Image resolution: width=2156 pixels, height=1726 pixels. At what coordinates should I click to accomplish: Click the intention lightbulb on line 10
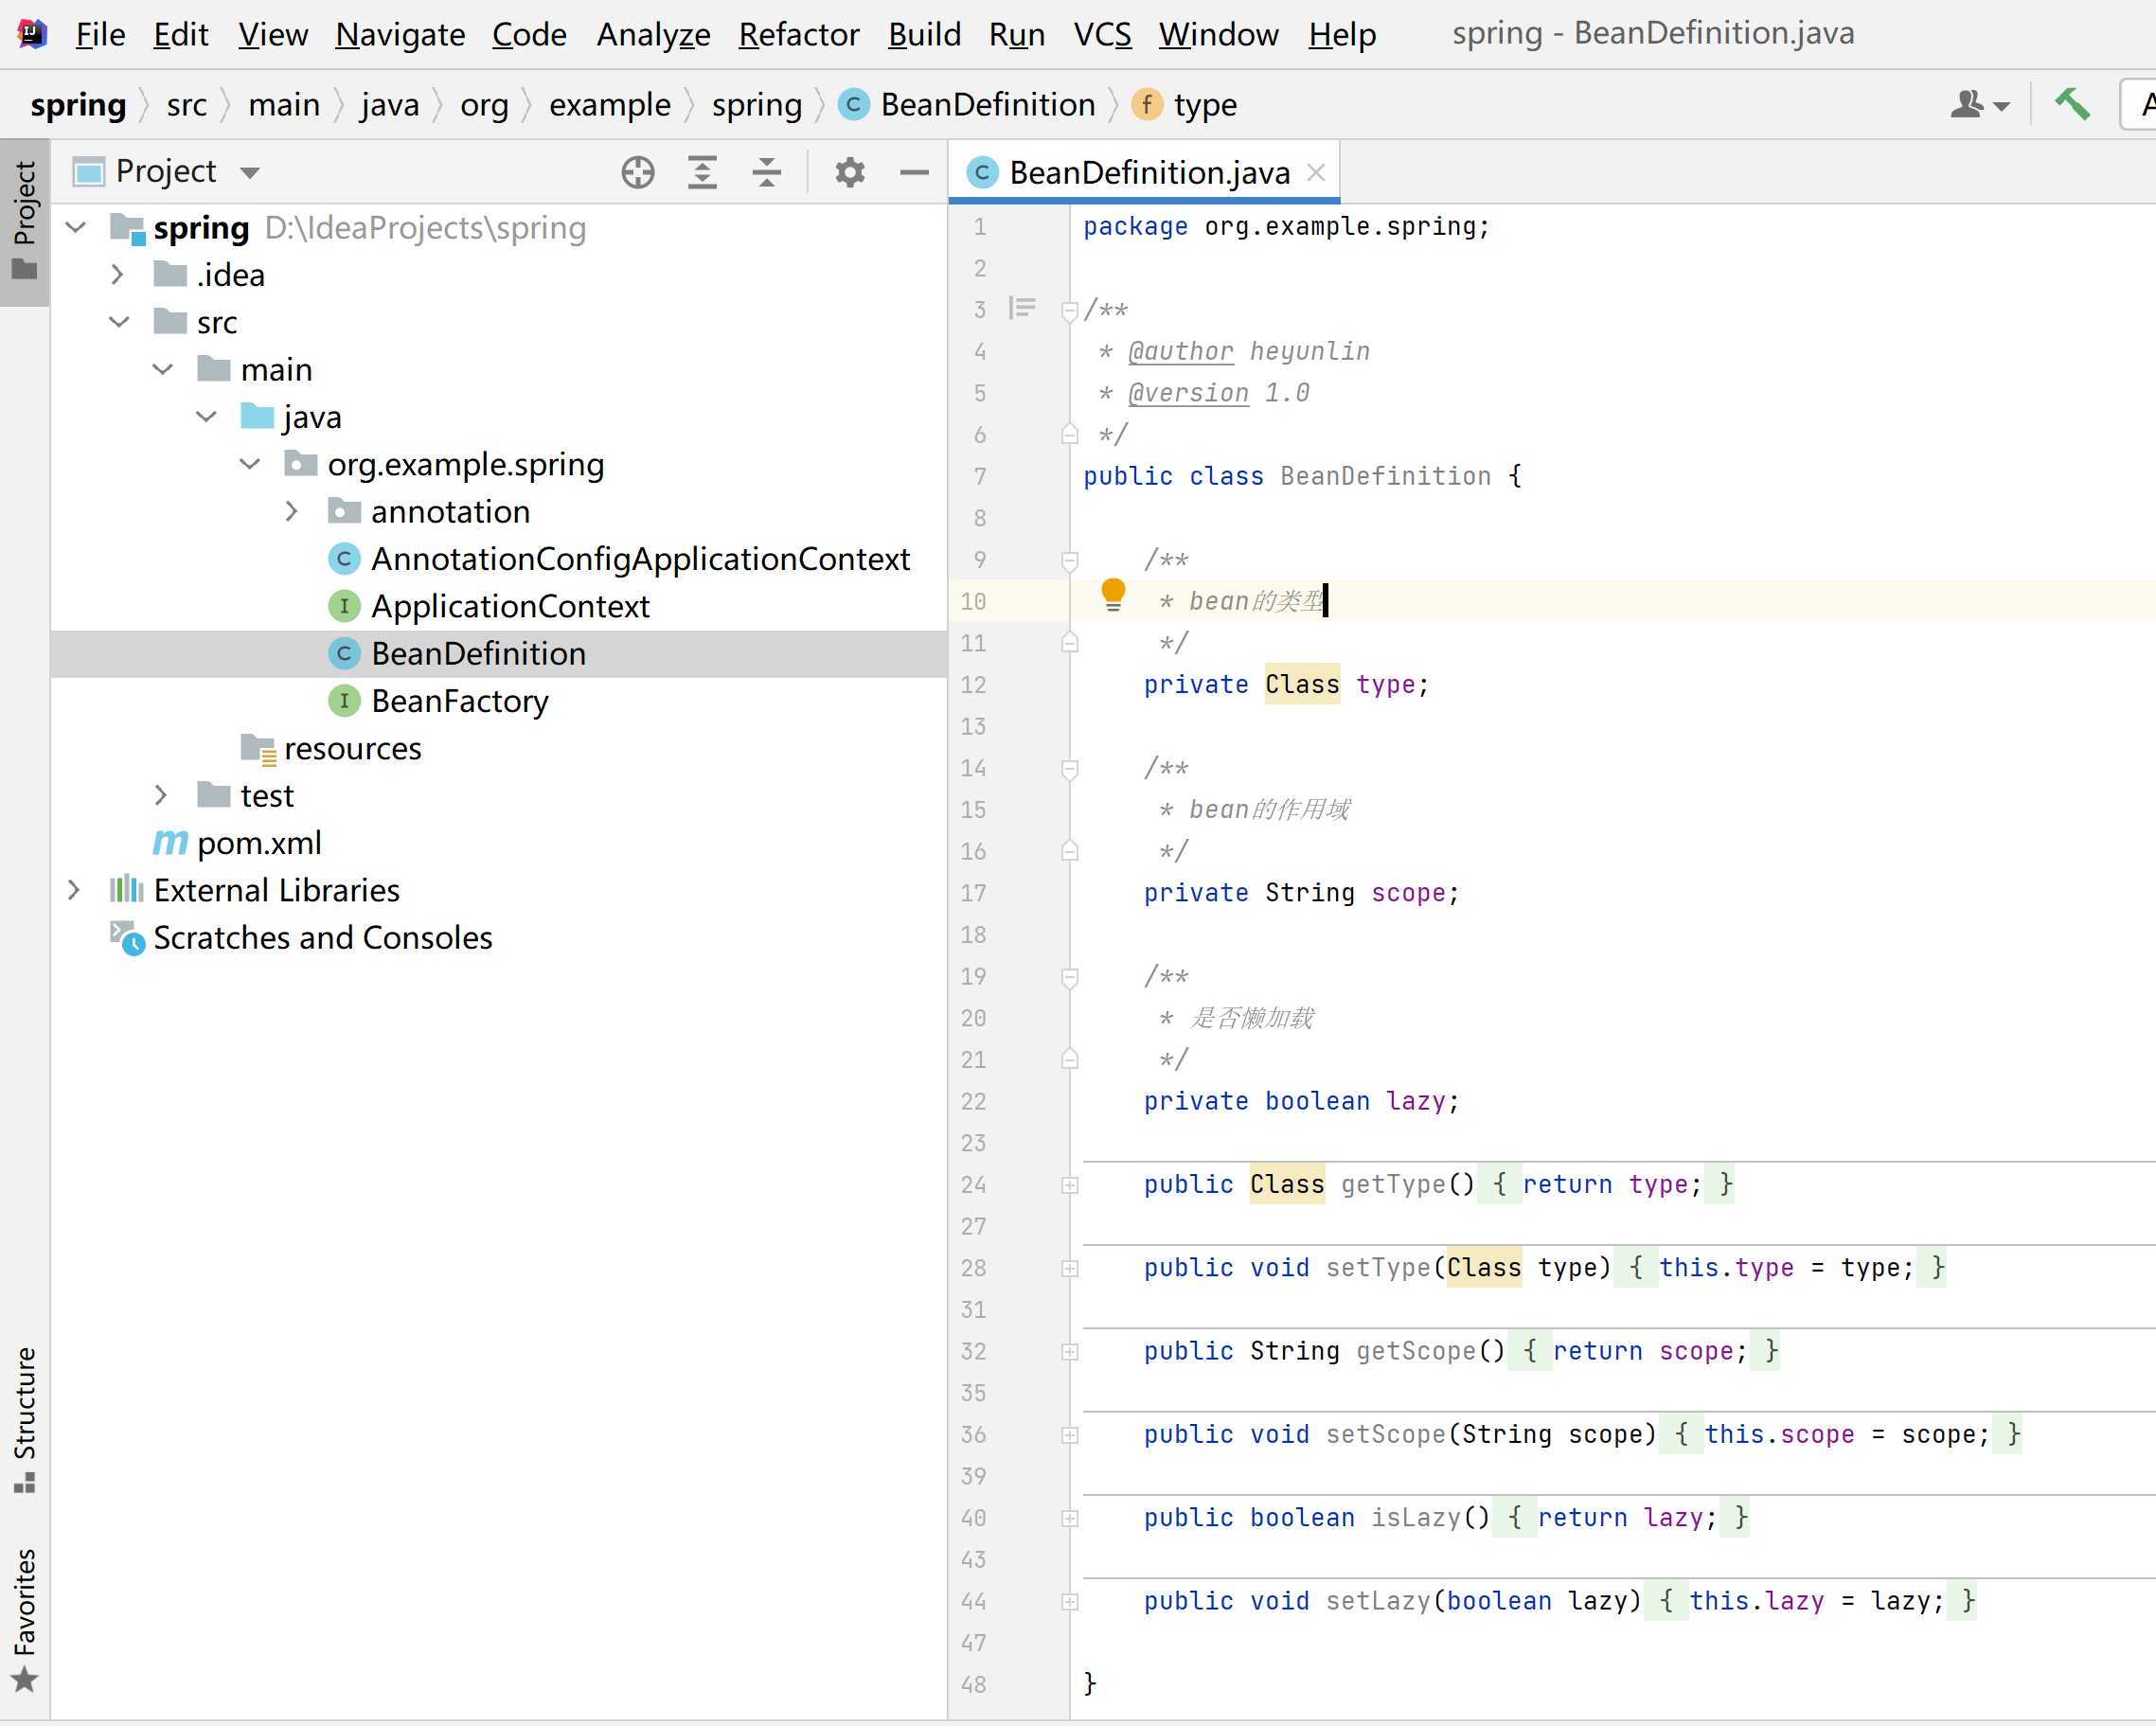click(1113, 594)
